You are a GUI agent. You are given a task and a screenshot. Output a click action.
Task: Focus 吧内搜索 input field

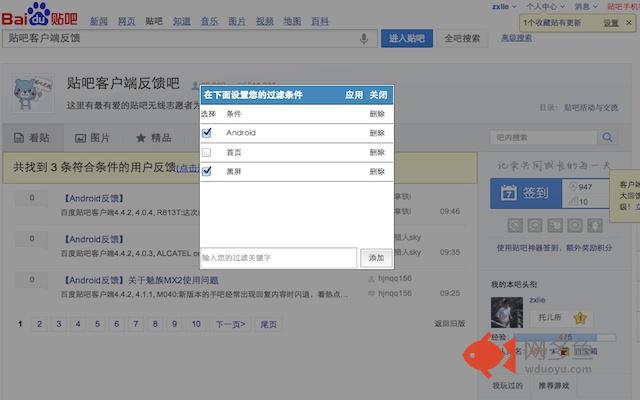pos(544,138)
